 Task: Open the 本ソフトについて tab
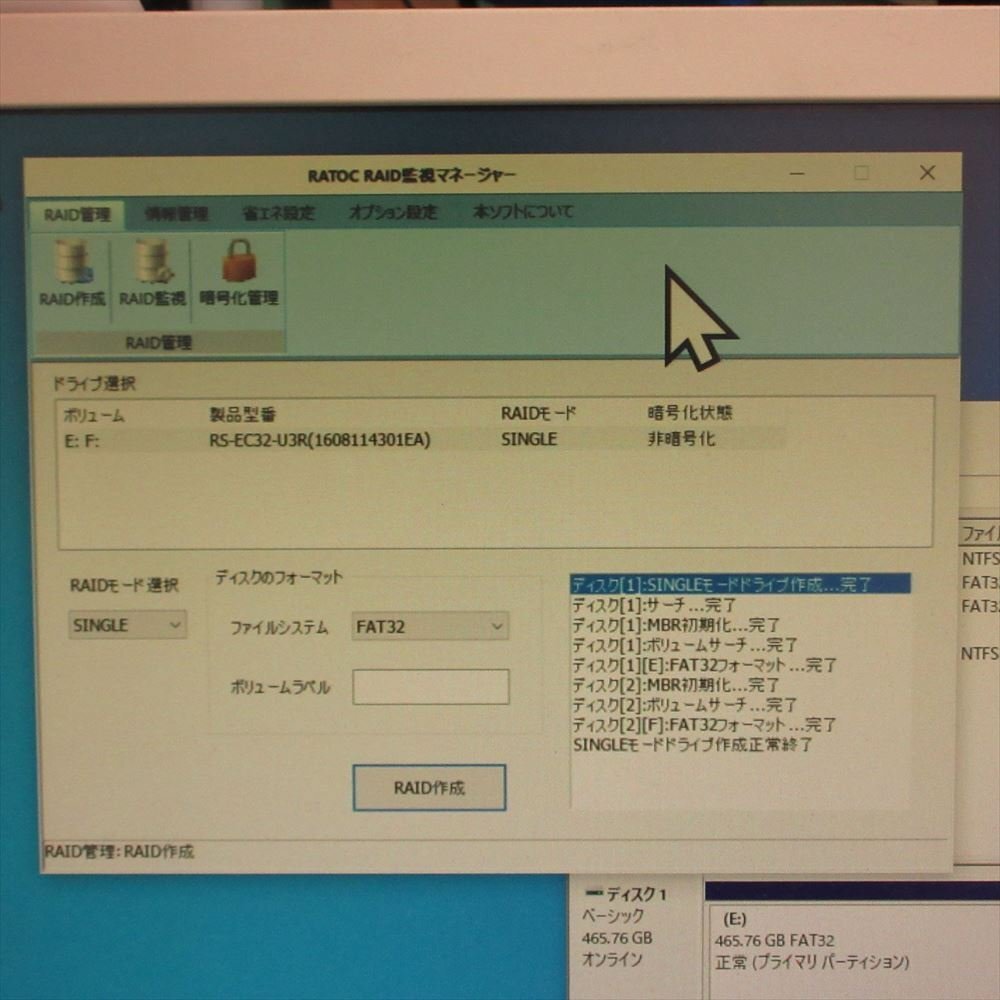pyautogui.click(x=523, y=211)
